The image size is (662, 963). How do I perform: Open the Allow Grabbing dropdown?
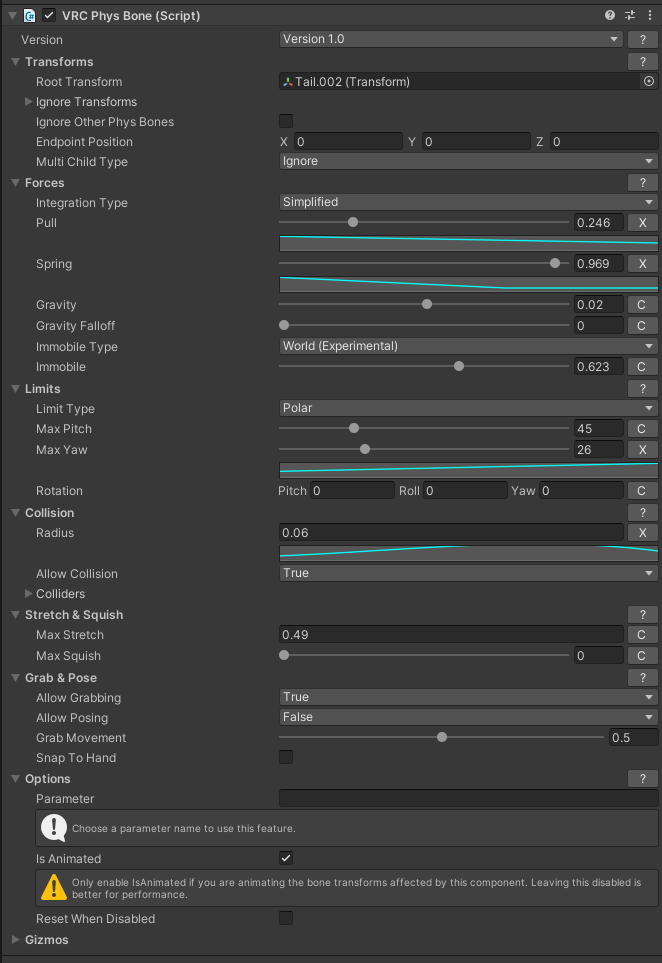(x=468, y=697)
